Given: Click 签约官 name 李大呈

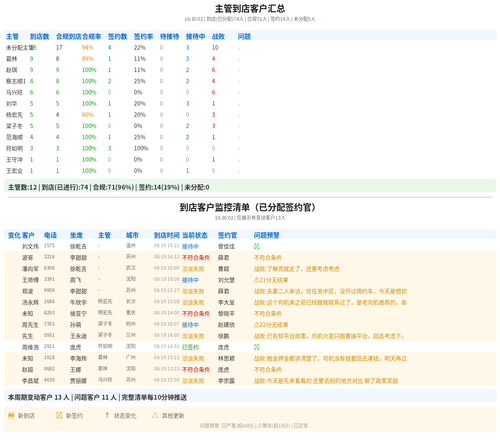Looking at the screenshot, I should (x=226, y=303).
